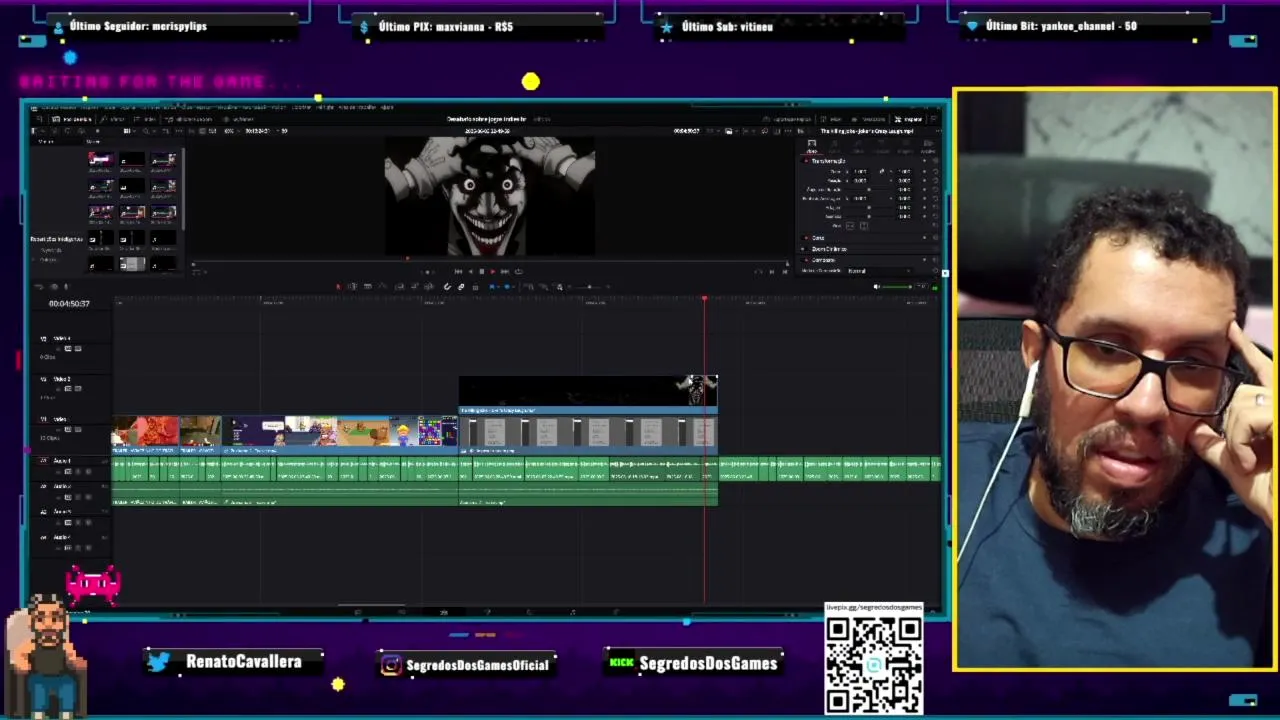Collapse the Transform section in Inspector
The image size is (1280, 720).
click(827, 161)
